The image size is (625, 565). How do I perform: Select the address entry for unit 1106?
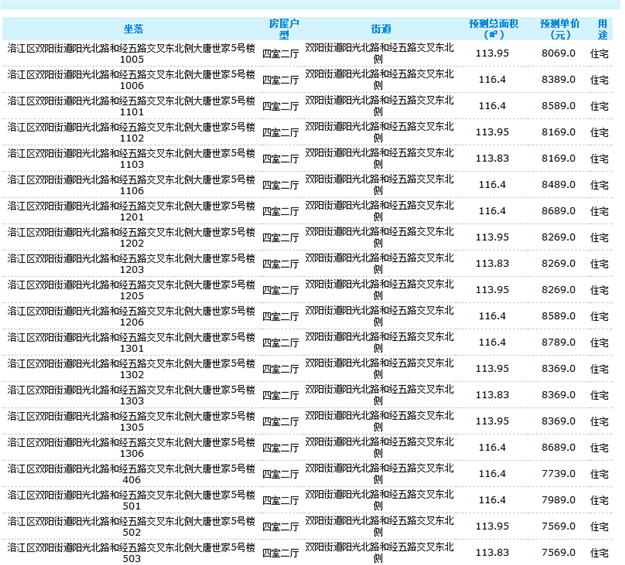pyautogui.click(x=132, y=183)
